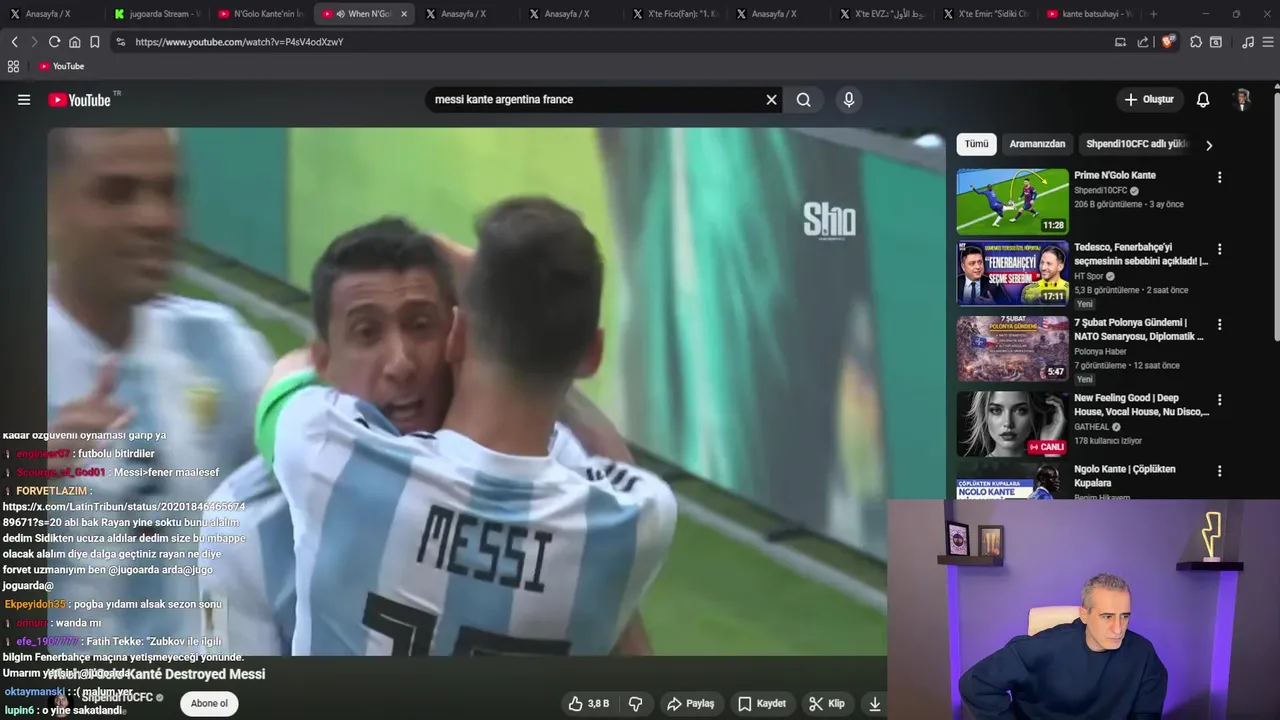Create a clip with Klip button
The image size is (1280, 720).
click(827, 704)
